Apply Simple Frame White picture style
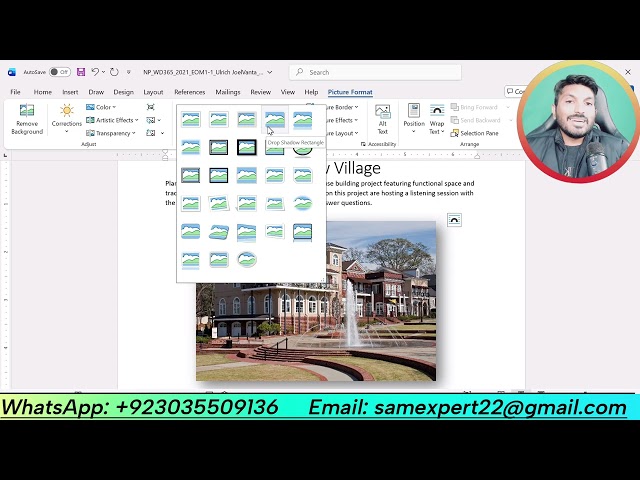 coord(191,119)
